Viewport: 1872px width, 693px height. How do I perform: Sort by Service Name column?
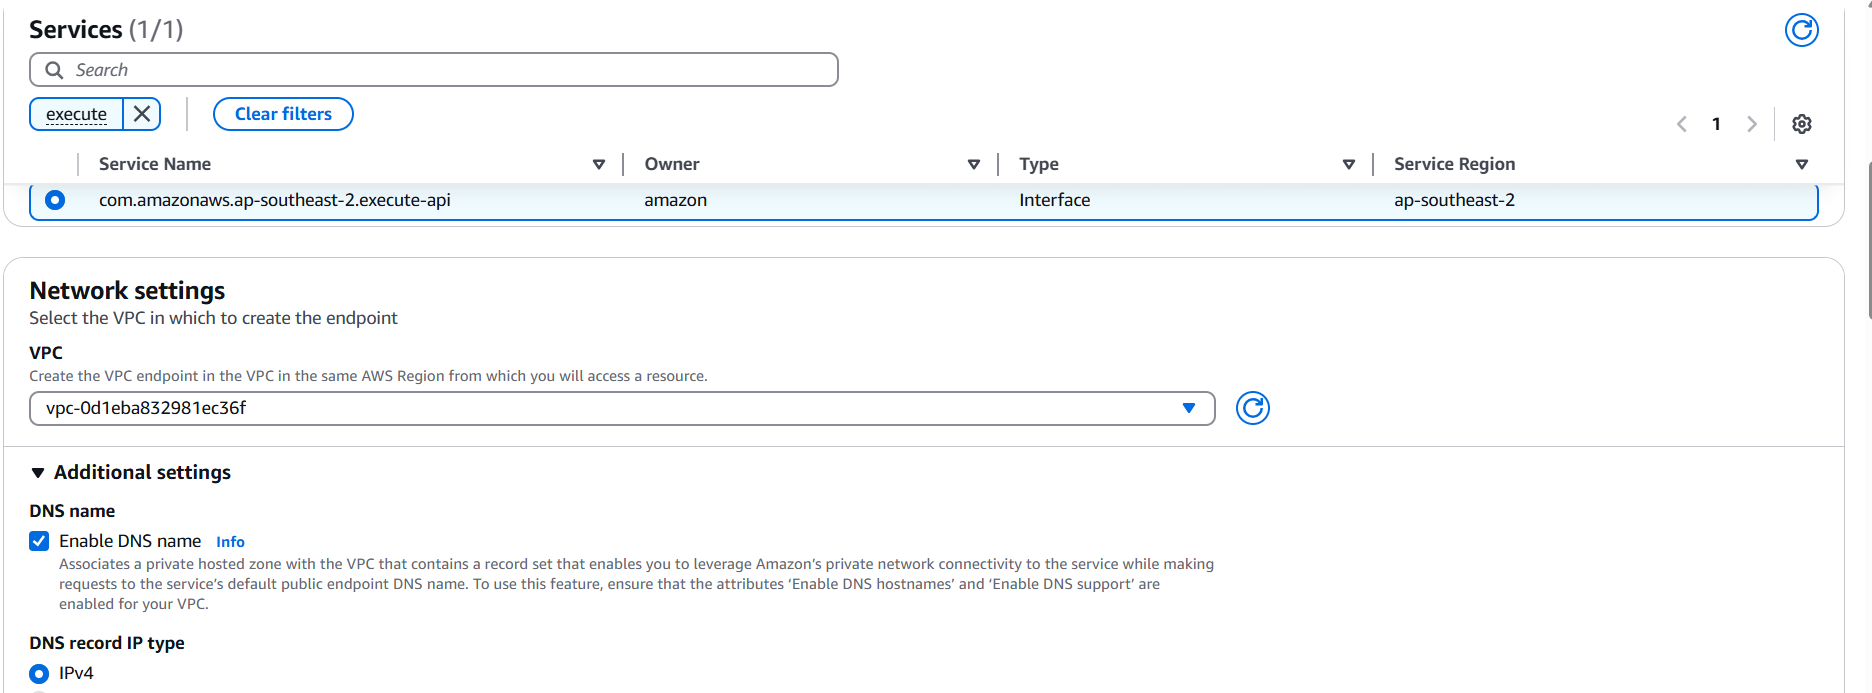(598, 164)
